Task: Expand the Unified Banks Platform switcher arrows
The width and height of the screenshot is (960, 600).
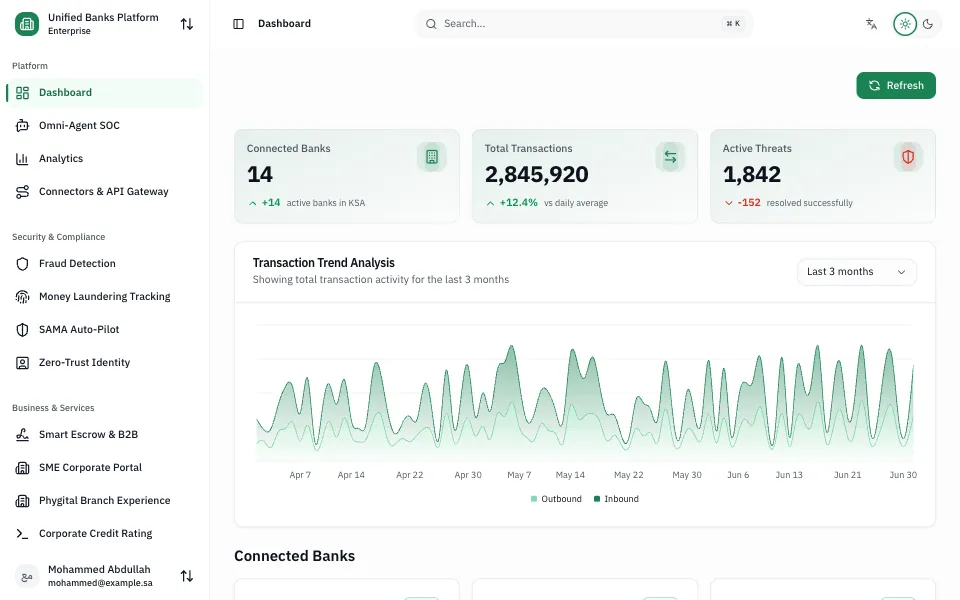Action: point(187,24)
